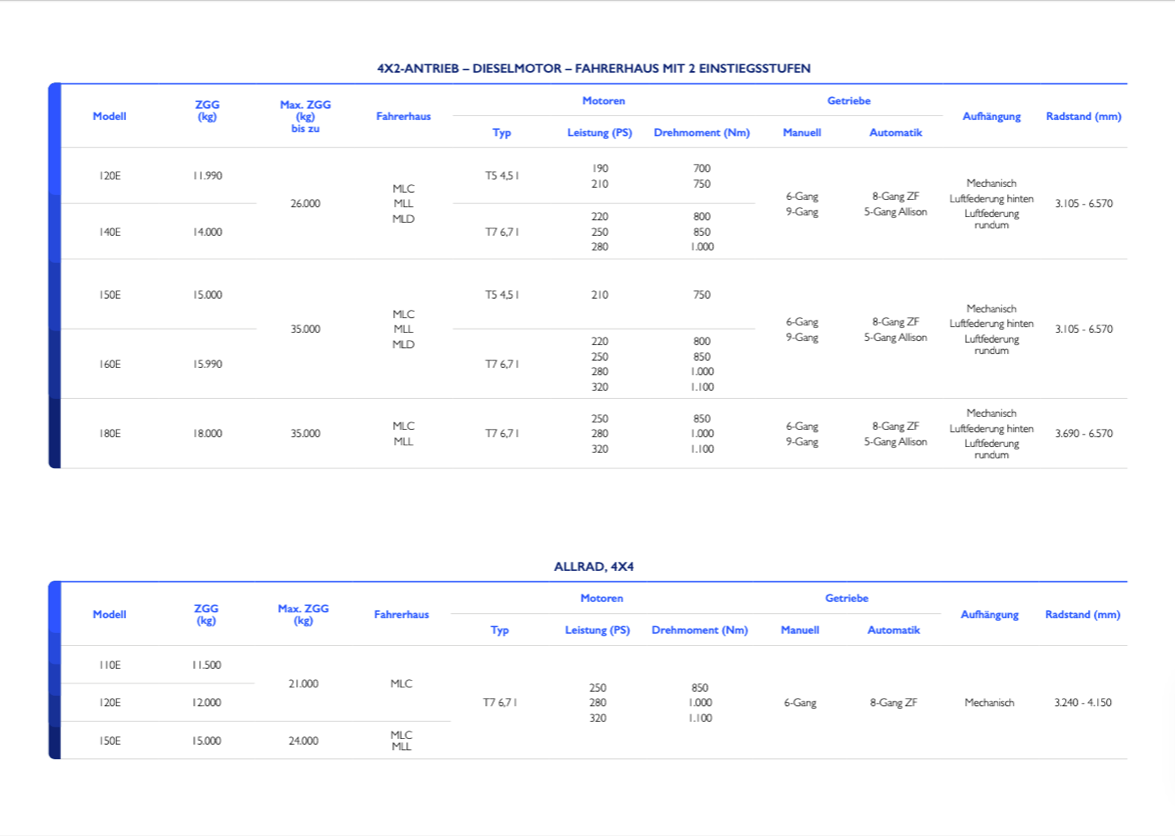Click Motoren header in the top table
Image resolution: width=1175 pixels, height=836 pixels.
[x=603, y=101]
